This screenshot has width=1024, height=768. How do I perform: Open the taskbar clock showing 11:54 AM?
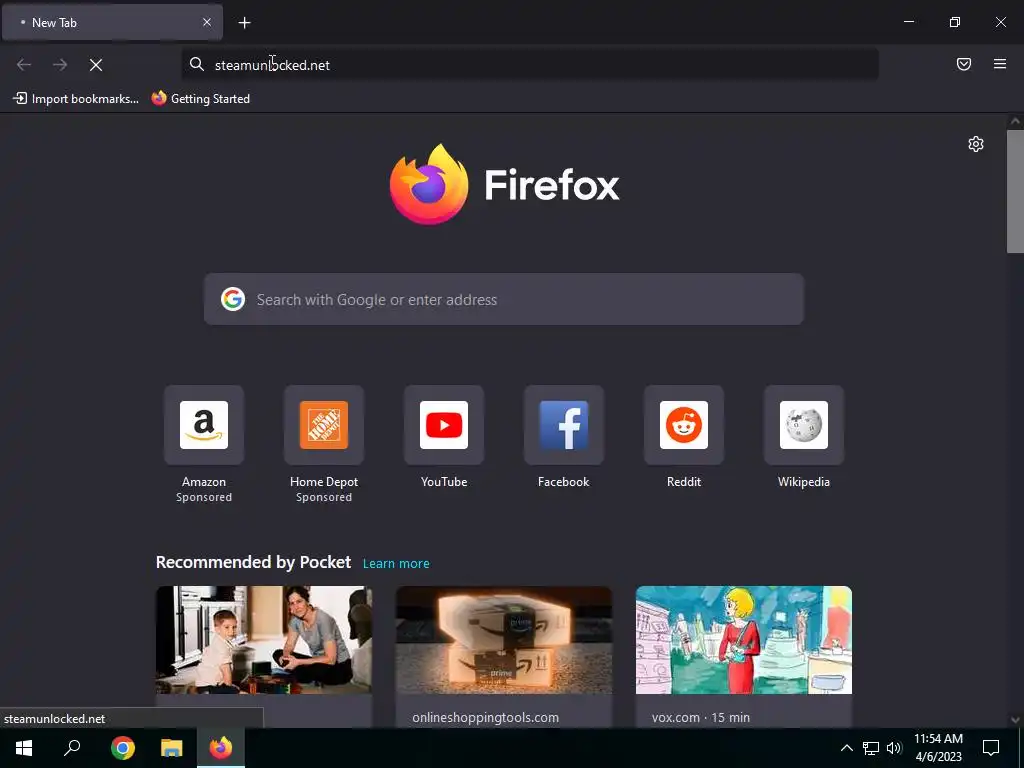[x=938, y=748]
